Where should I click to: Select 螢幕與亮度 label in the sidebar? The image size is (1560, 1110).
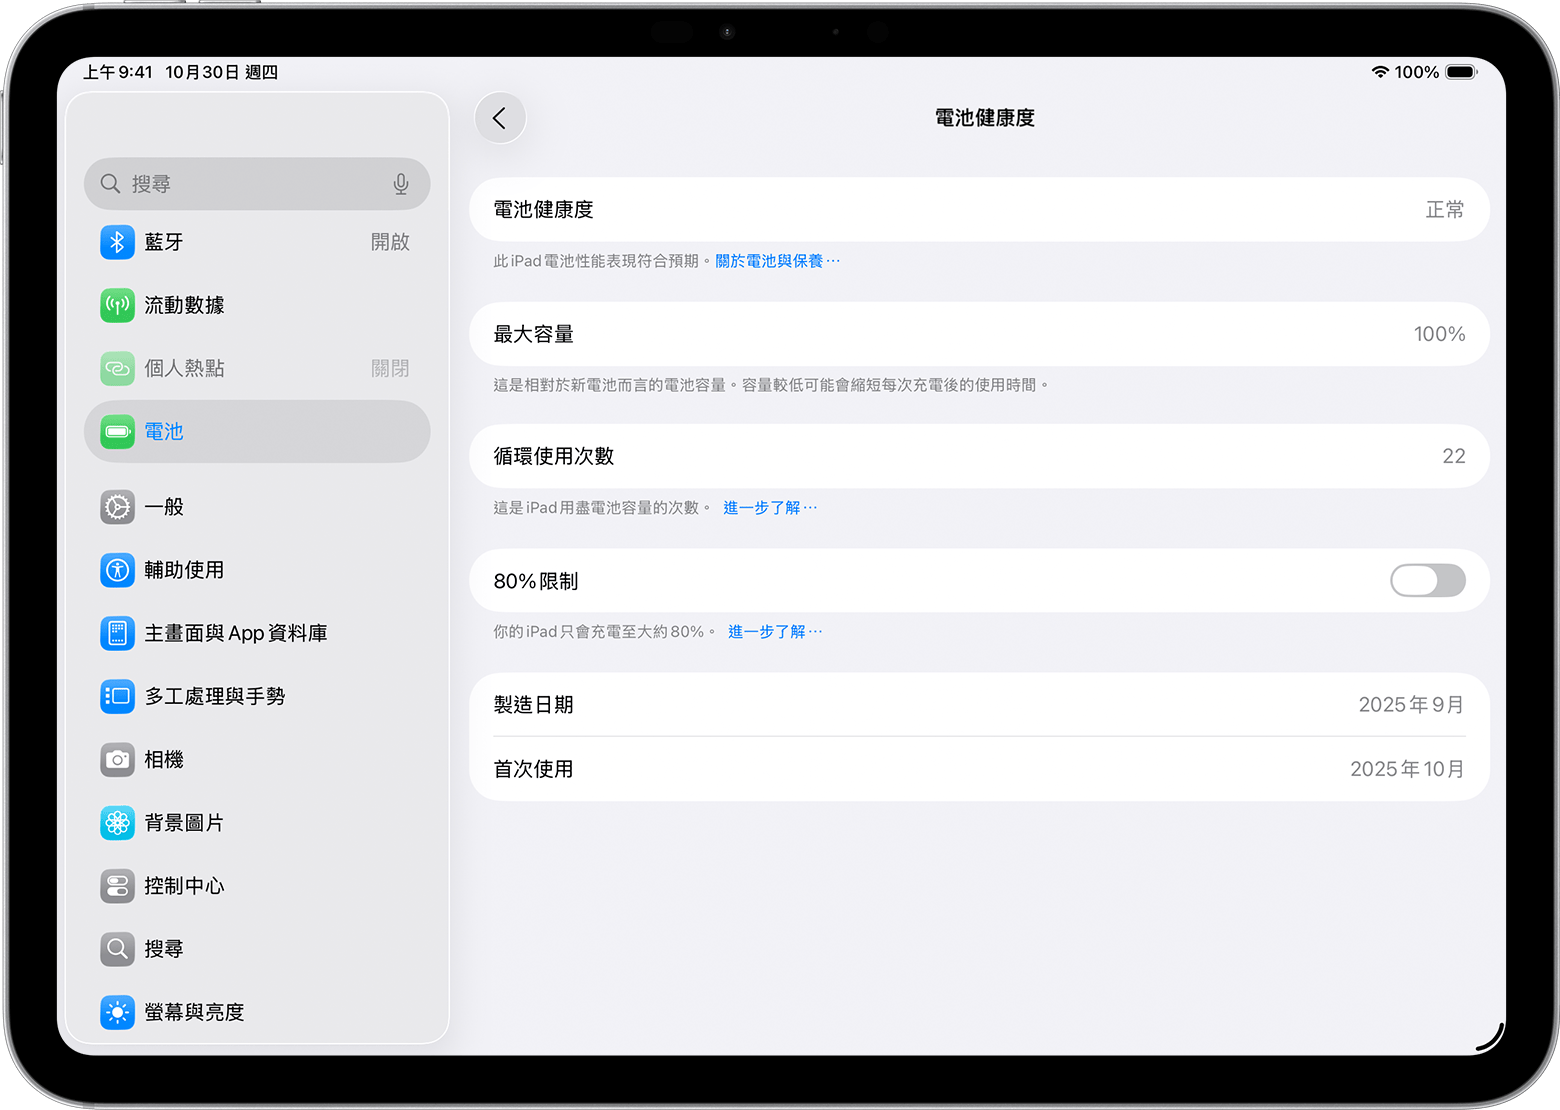coord(194,1012)
